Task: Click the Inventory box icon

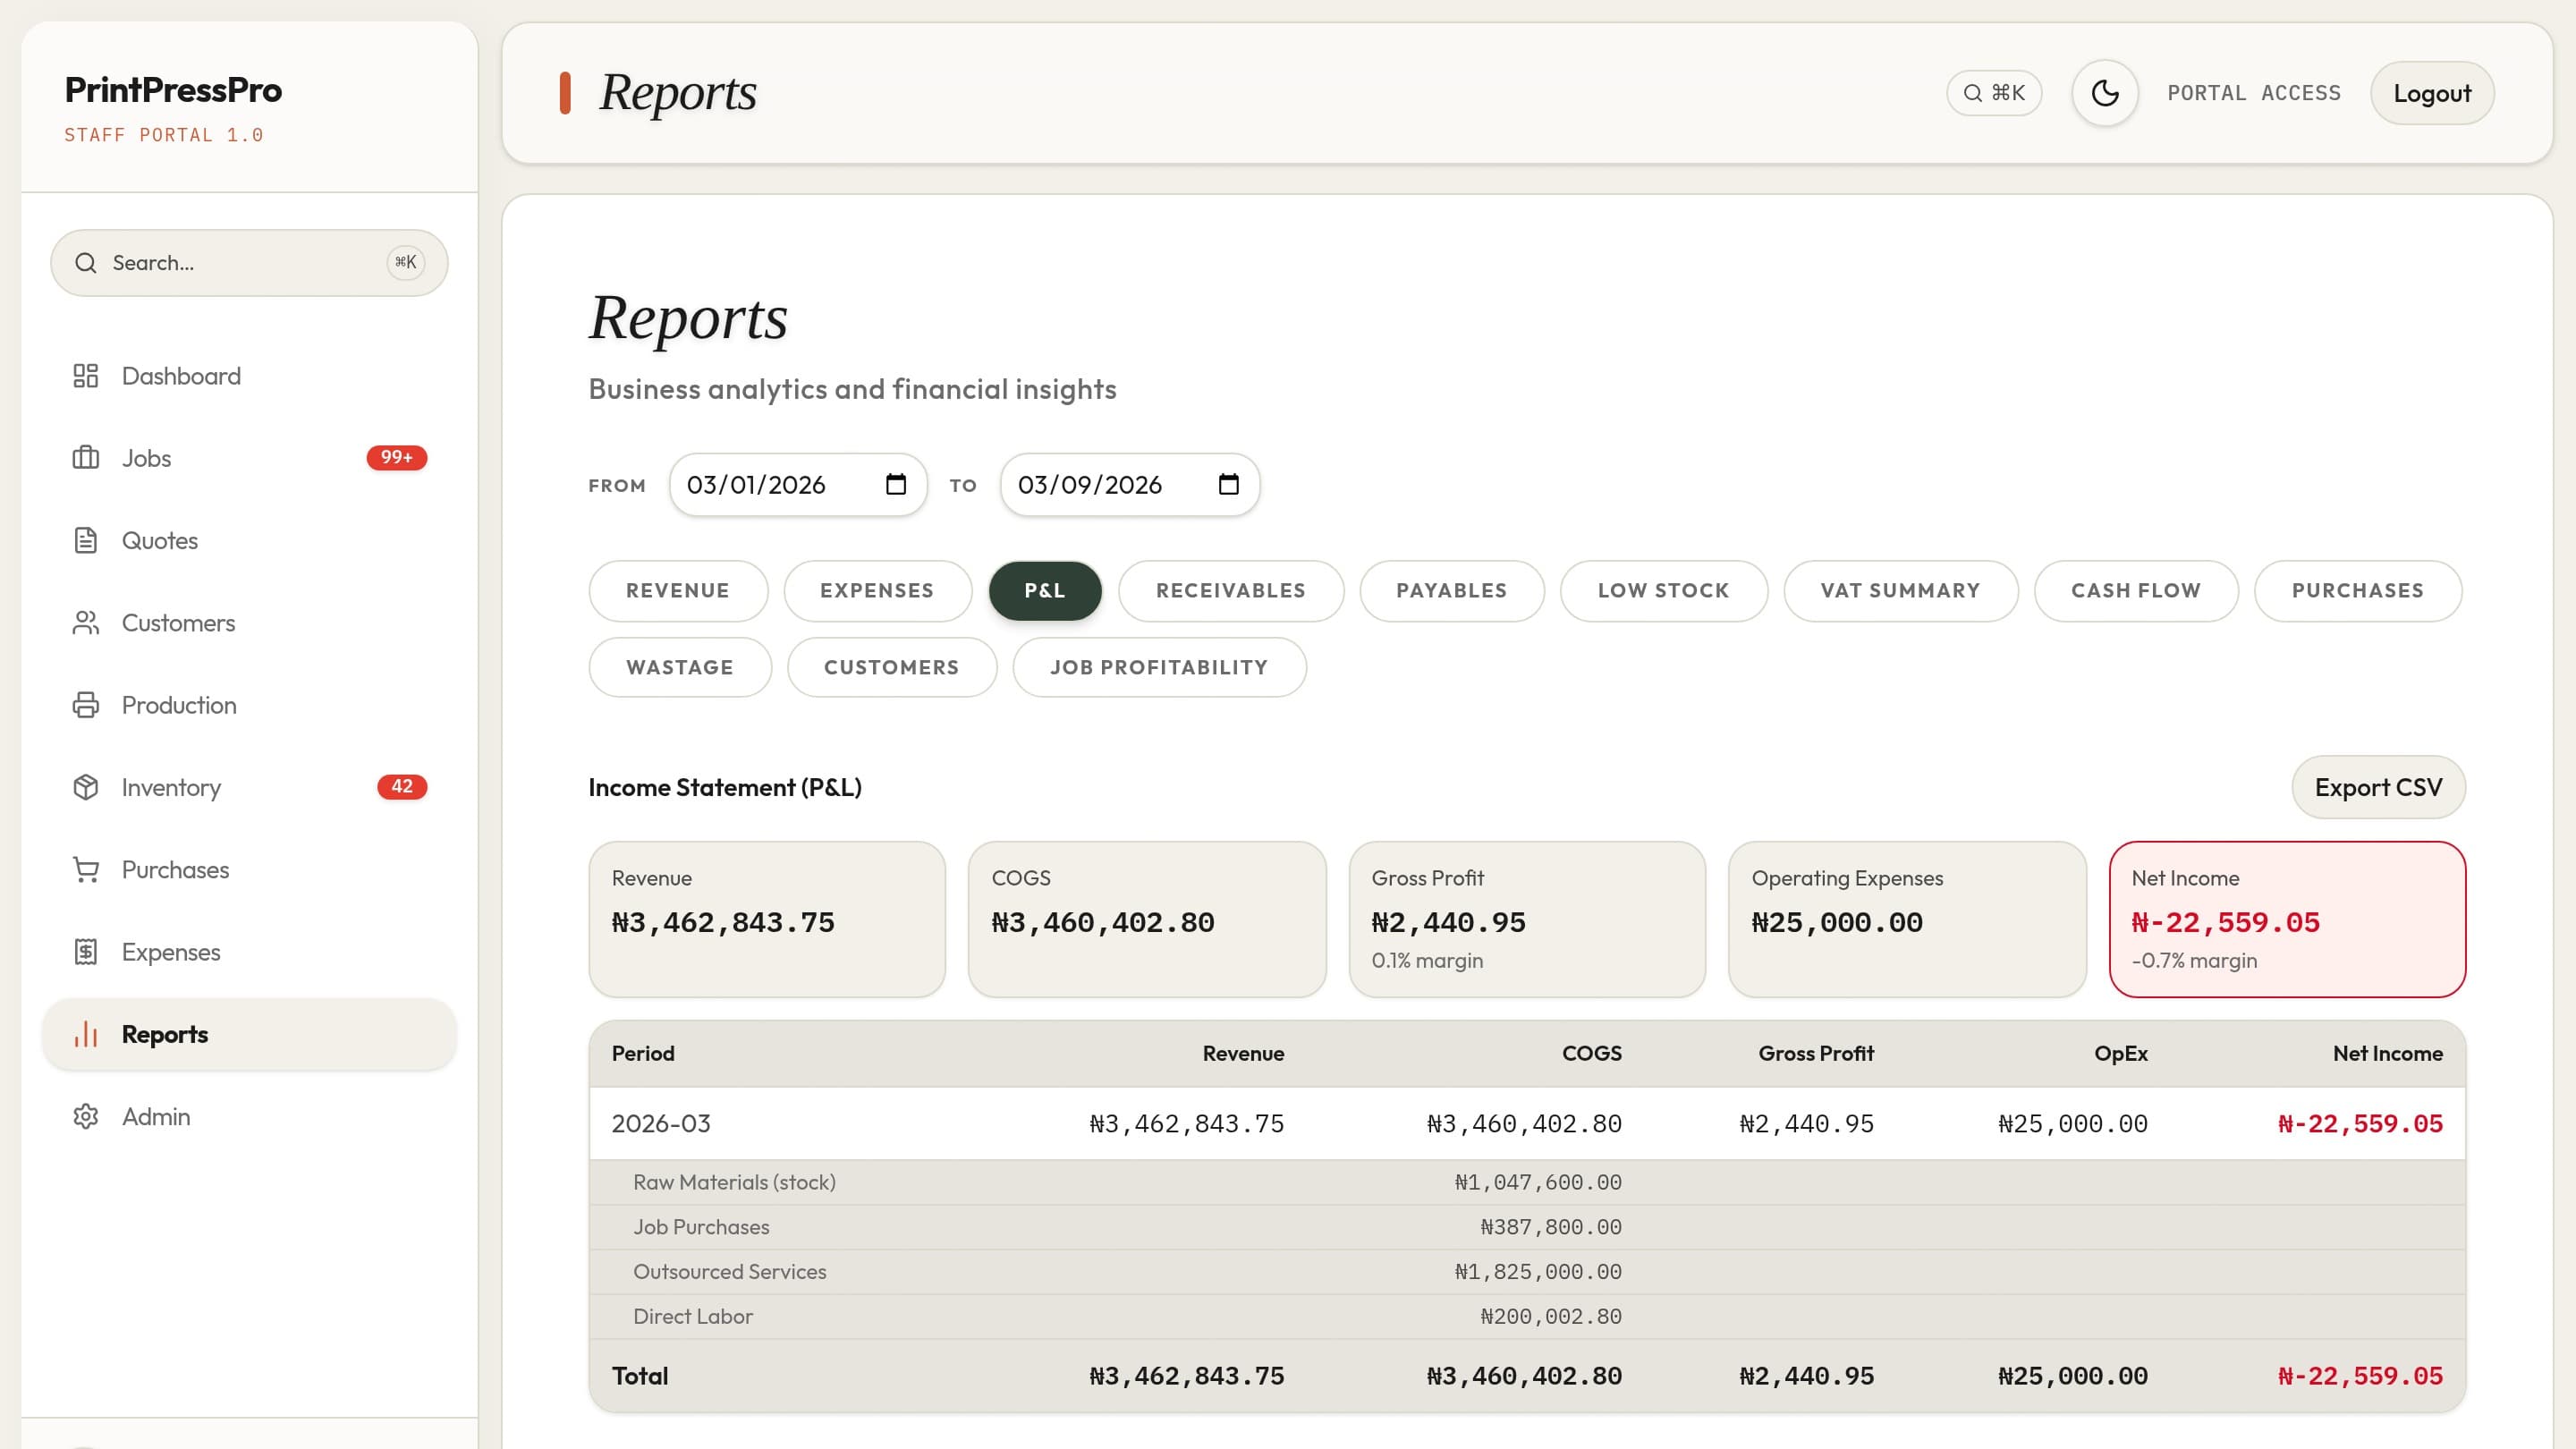Action: tap(86, 787)
